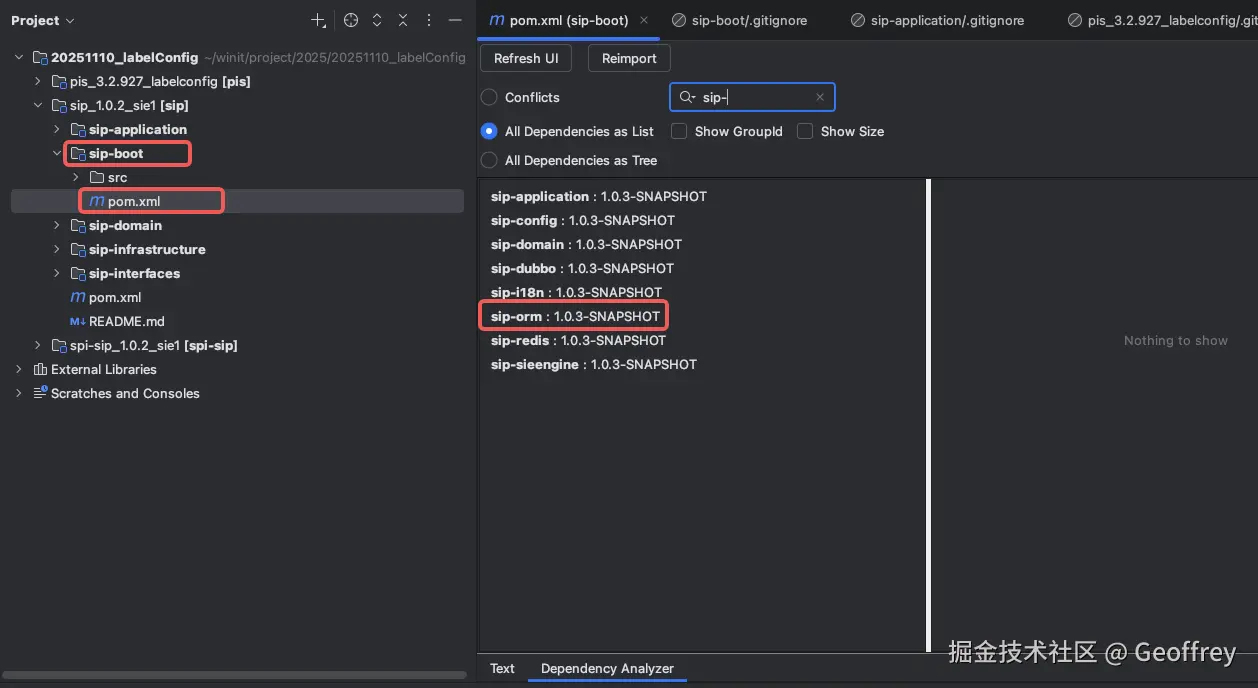
Task: Expand Scratches and Consoles
Action: (19, 393)
